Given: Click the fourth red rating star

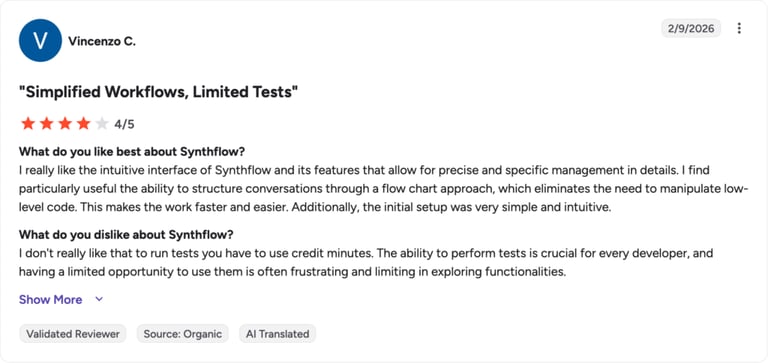Looking at the screenshot, I should (x=84, y=124).
